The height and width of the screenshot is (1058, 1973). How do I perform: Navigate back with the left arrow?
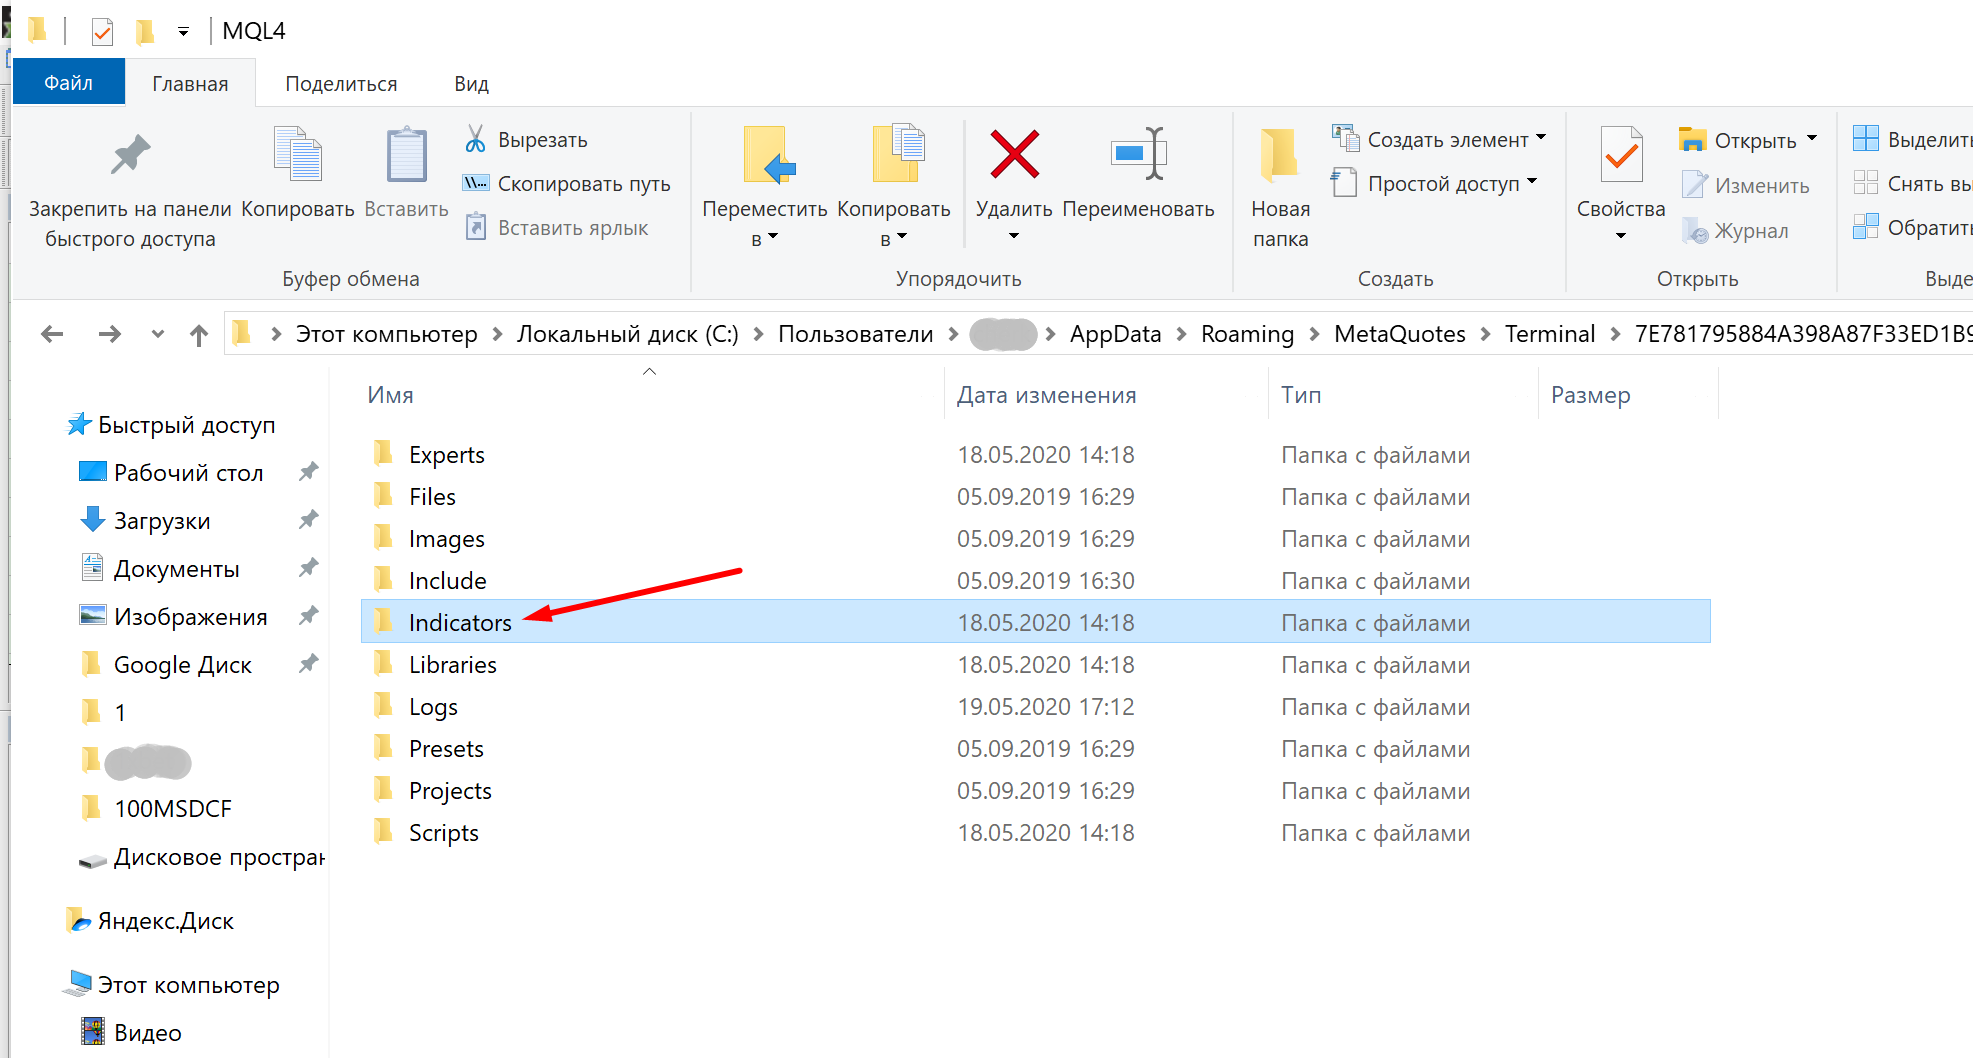click(52, 335)
